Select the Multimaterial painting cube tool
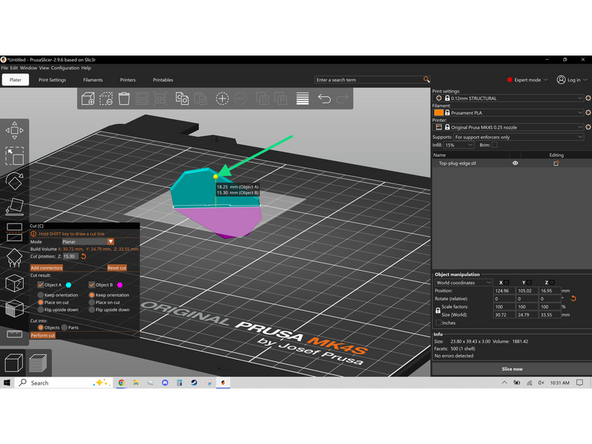This screenshot has width=592, height=444. tap(14, 308)
